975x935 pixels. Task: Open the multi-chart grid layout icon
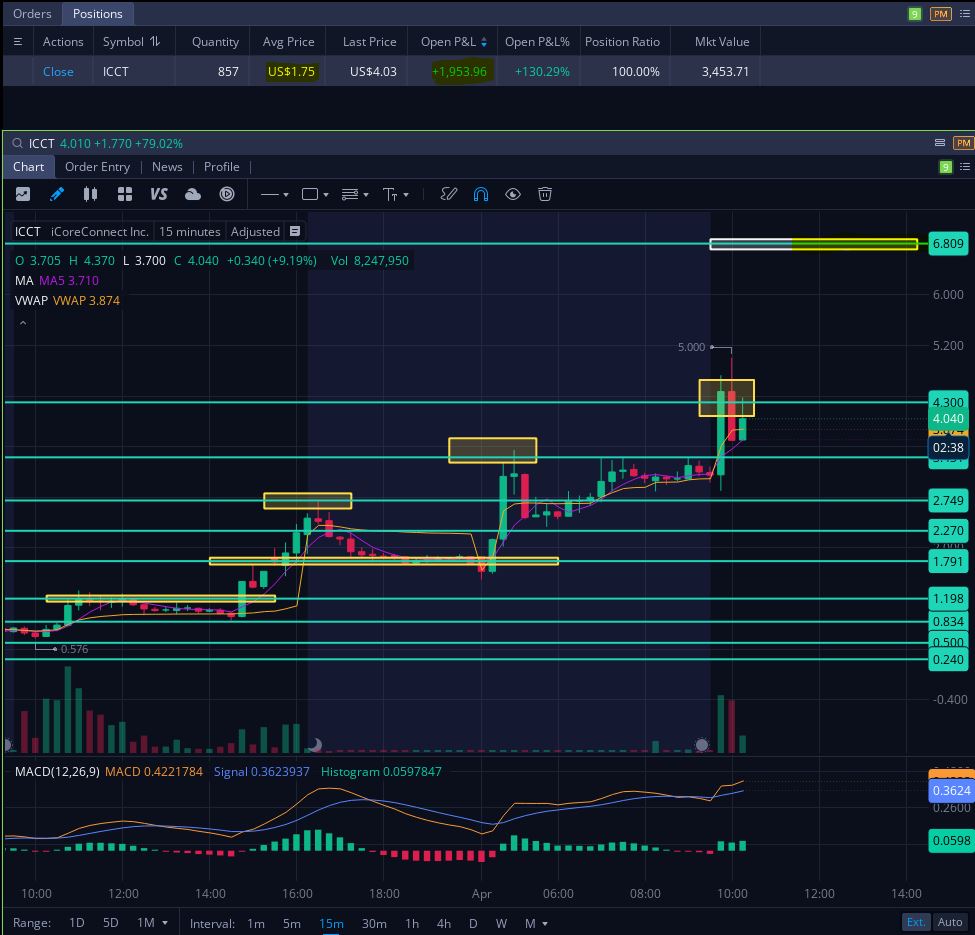pyautogui.click(x=124, y=195)
